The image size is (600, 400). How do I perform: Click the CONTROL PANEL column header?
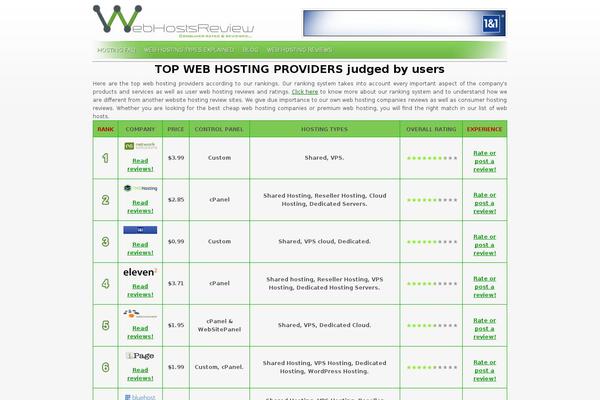click(x=219, y=129)
